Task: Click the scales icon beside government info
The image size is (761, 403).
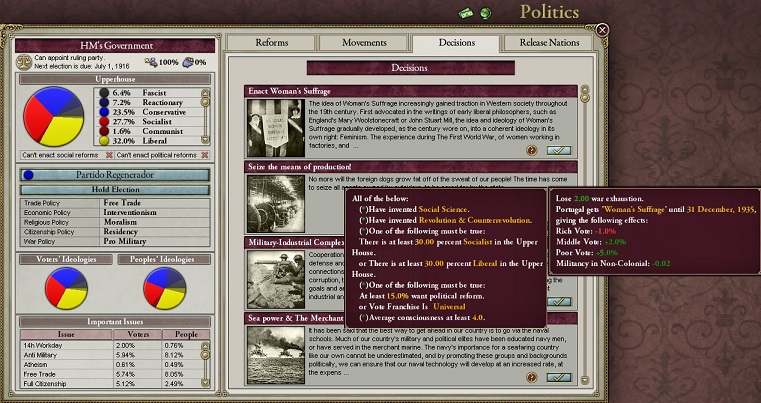Action: coord(26,61)
